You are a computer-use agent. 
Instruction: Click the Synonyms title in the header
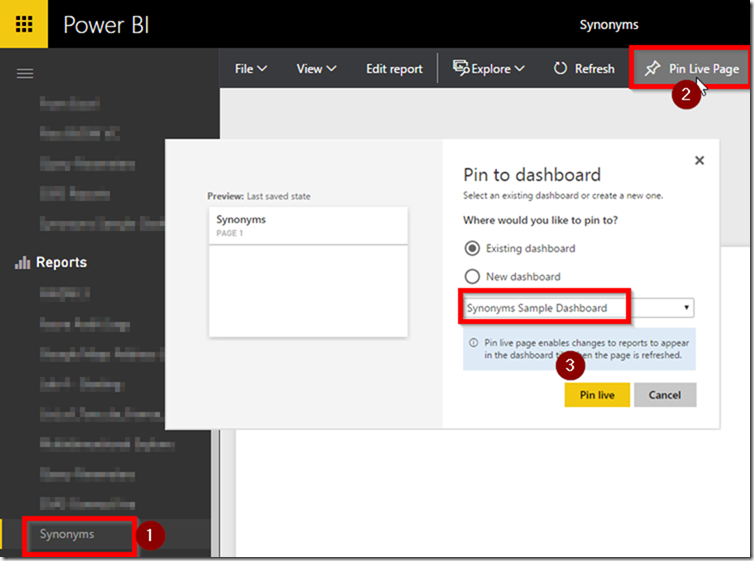pyautogui.click(x=609, y=25)
